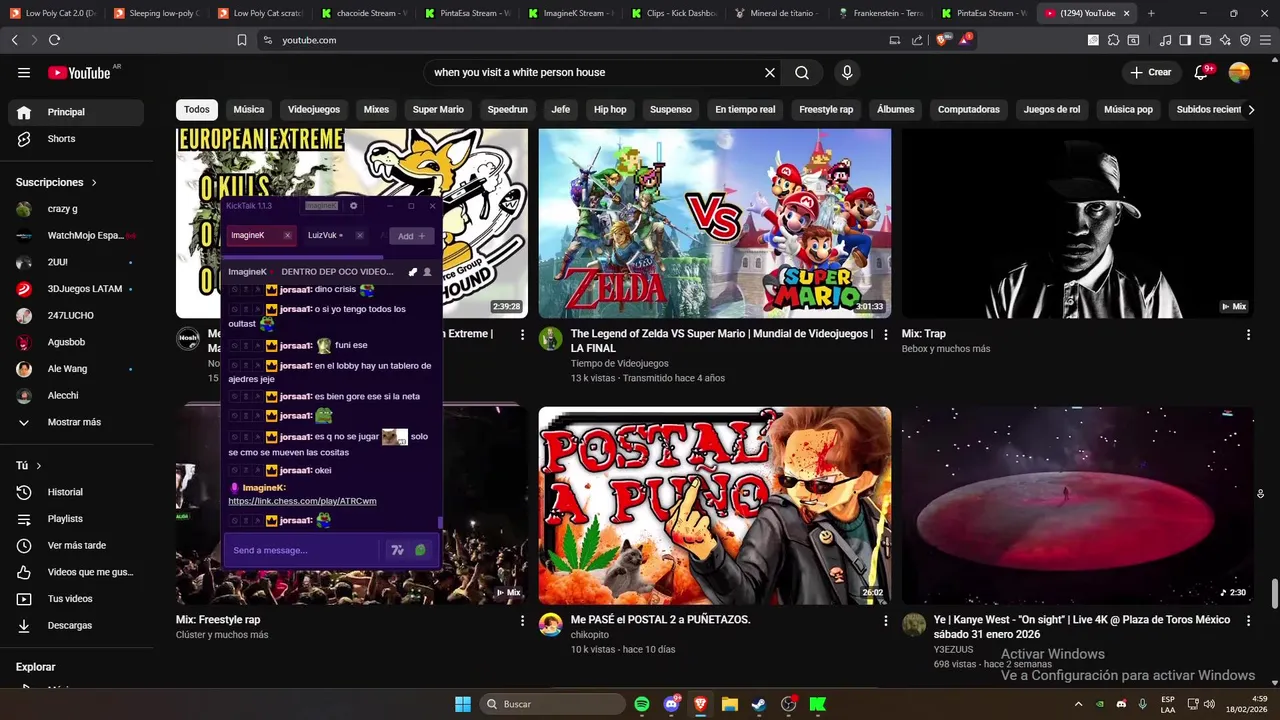Open Tiempo de Videojuegos channel link
Screen dimensions: 1280x720
620,364
